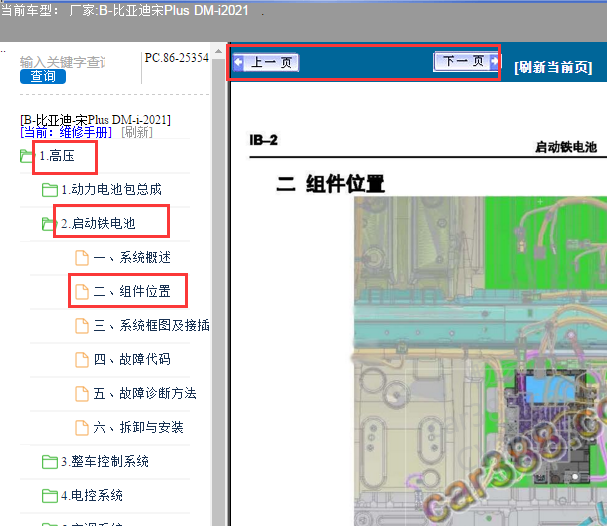Click the 启动铁电池 page header text
Viewport: 607px width, 526px height.
tap(566, 147)
